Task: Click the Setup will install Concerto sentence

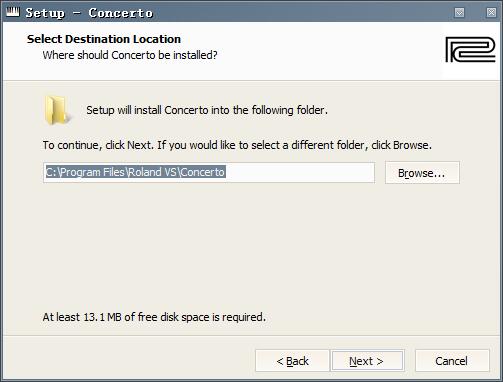Action: [207, 110]
